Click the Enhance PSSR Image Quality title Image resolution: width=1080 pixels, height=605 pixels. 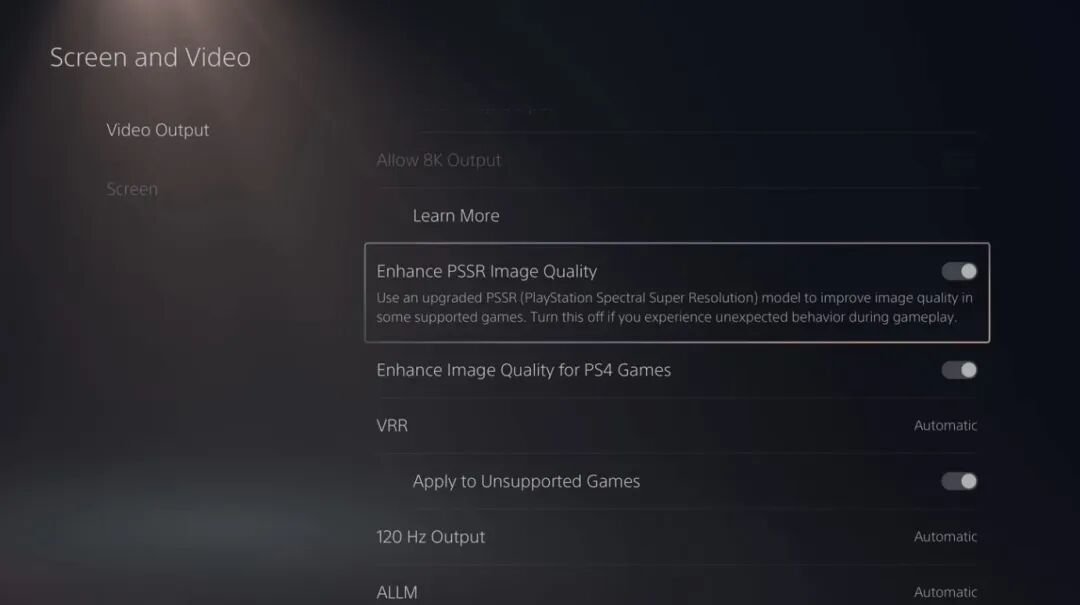coord(486,271)
